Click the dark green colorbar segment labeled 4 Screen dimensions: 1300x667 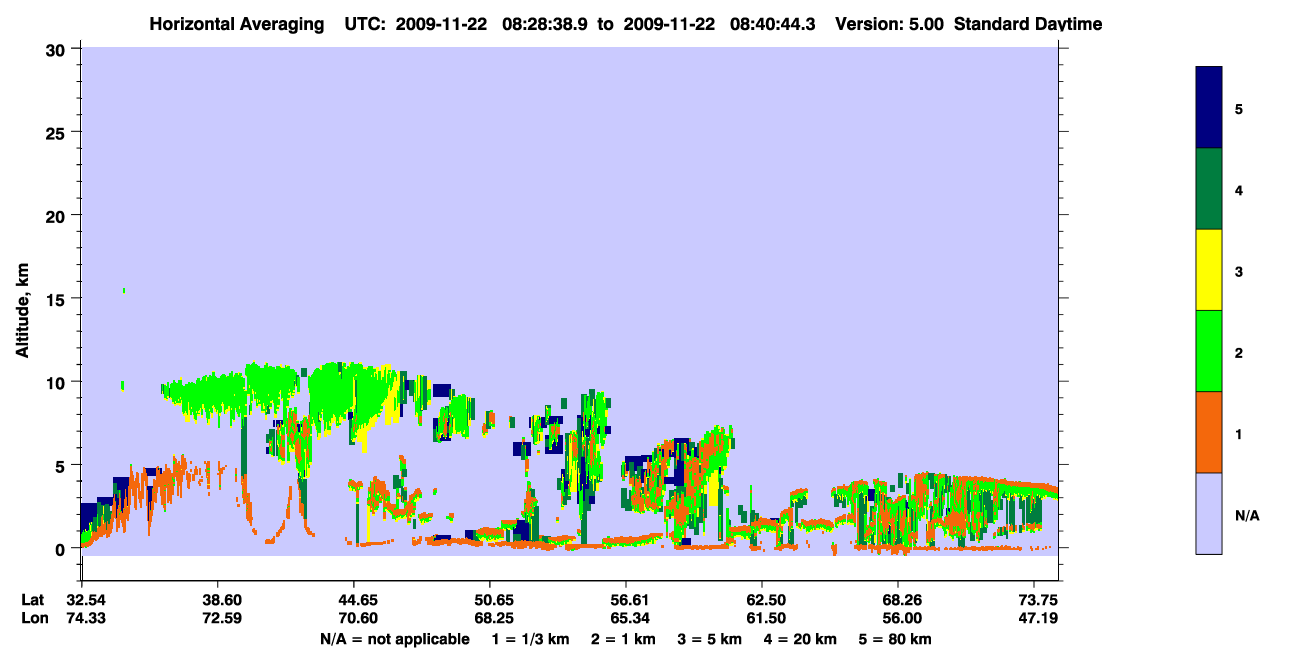1209,189
